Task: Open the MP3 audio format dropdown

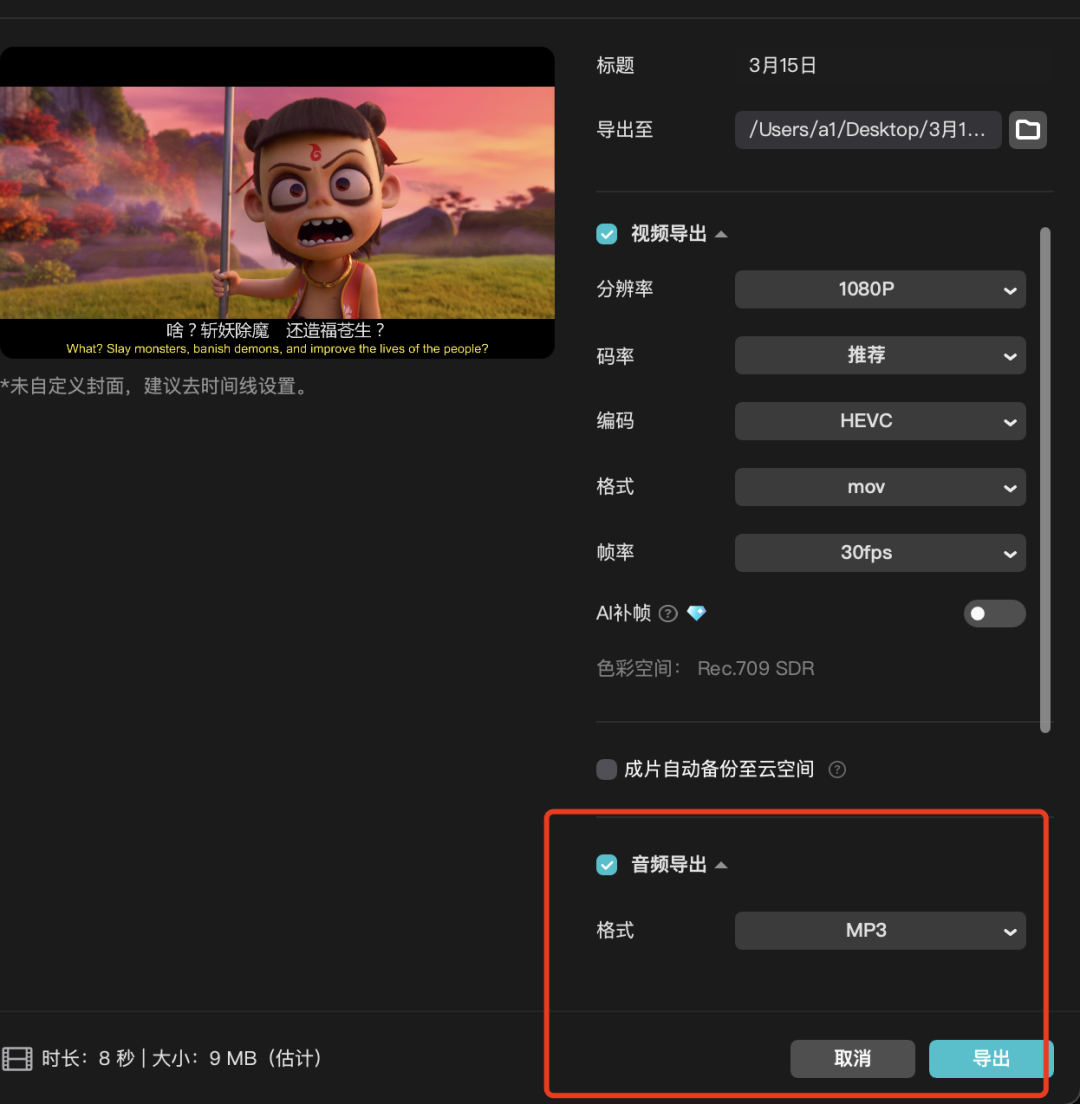Action: coord(880,930)
